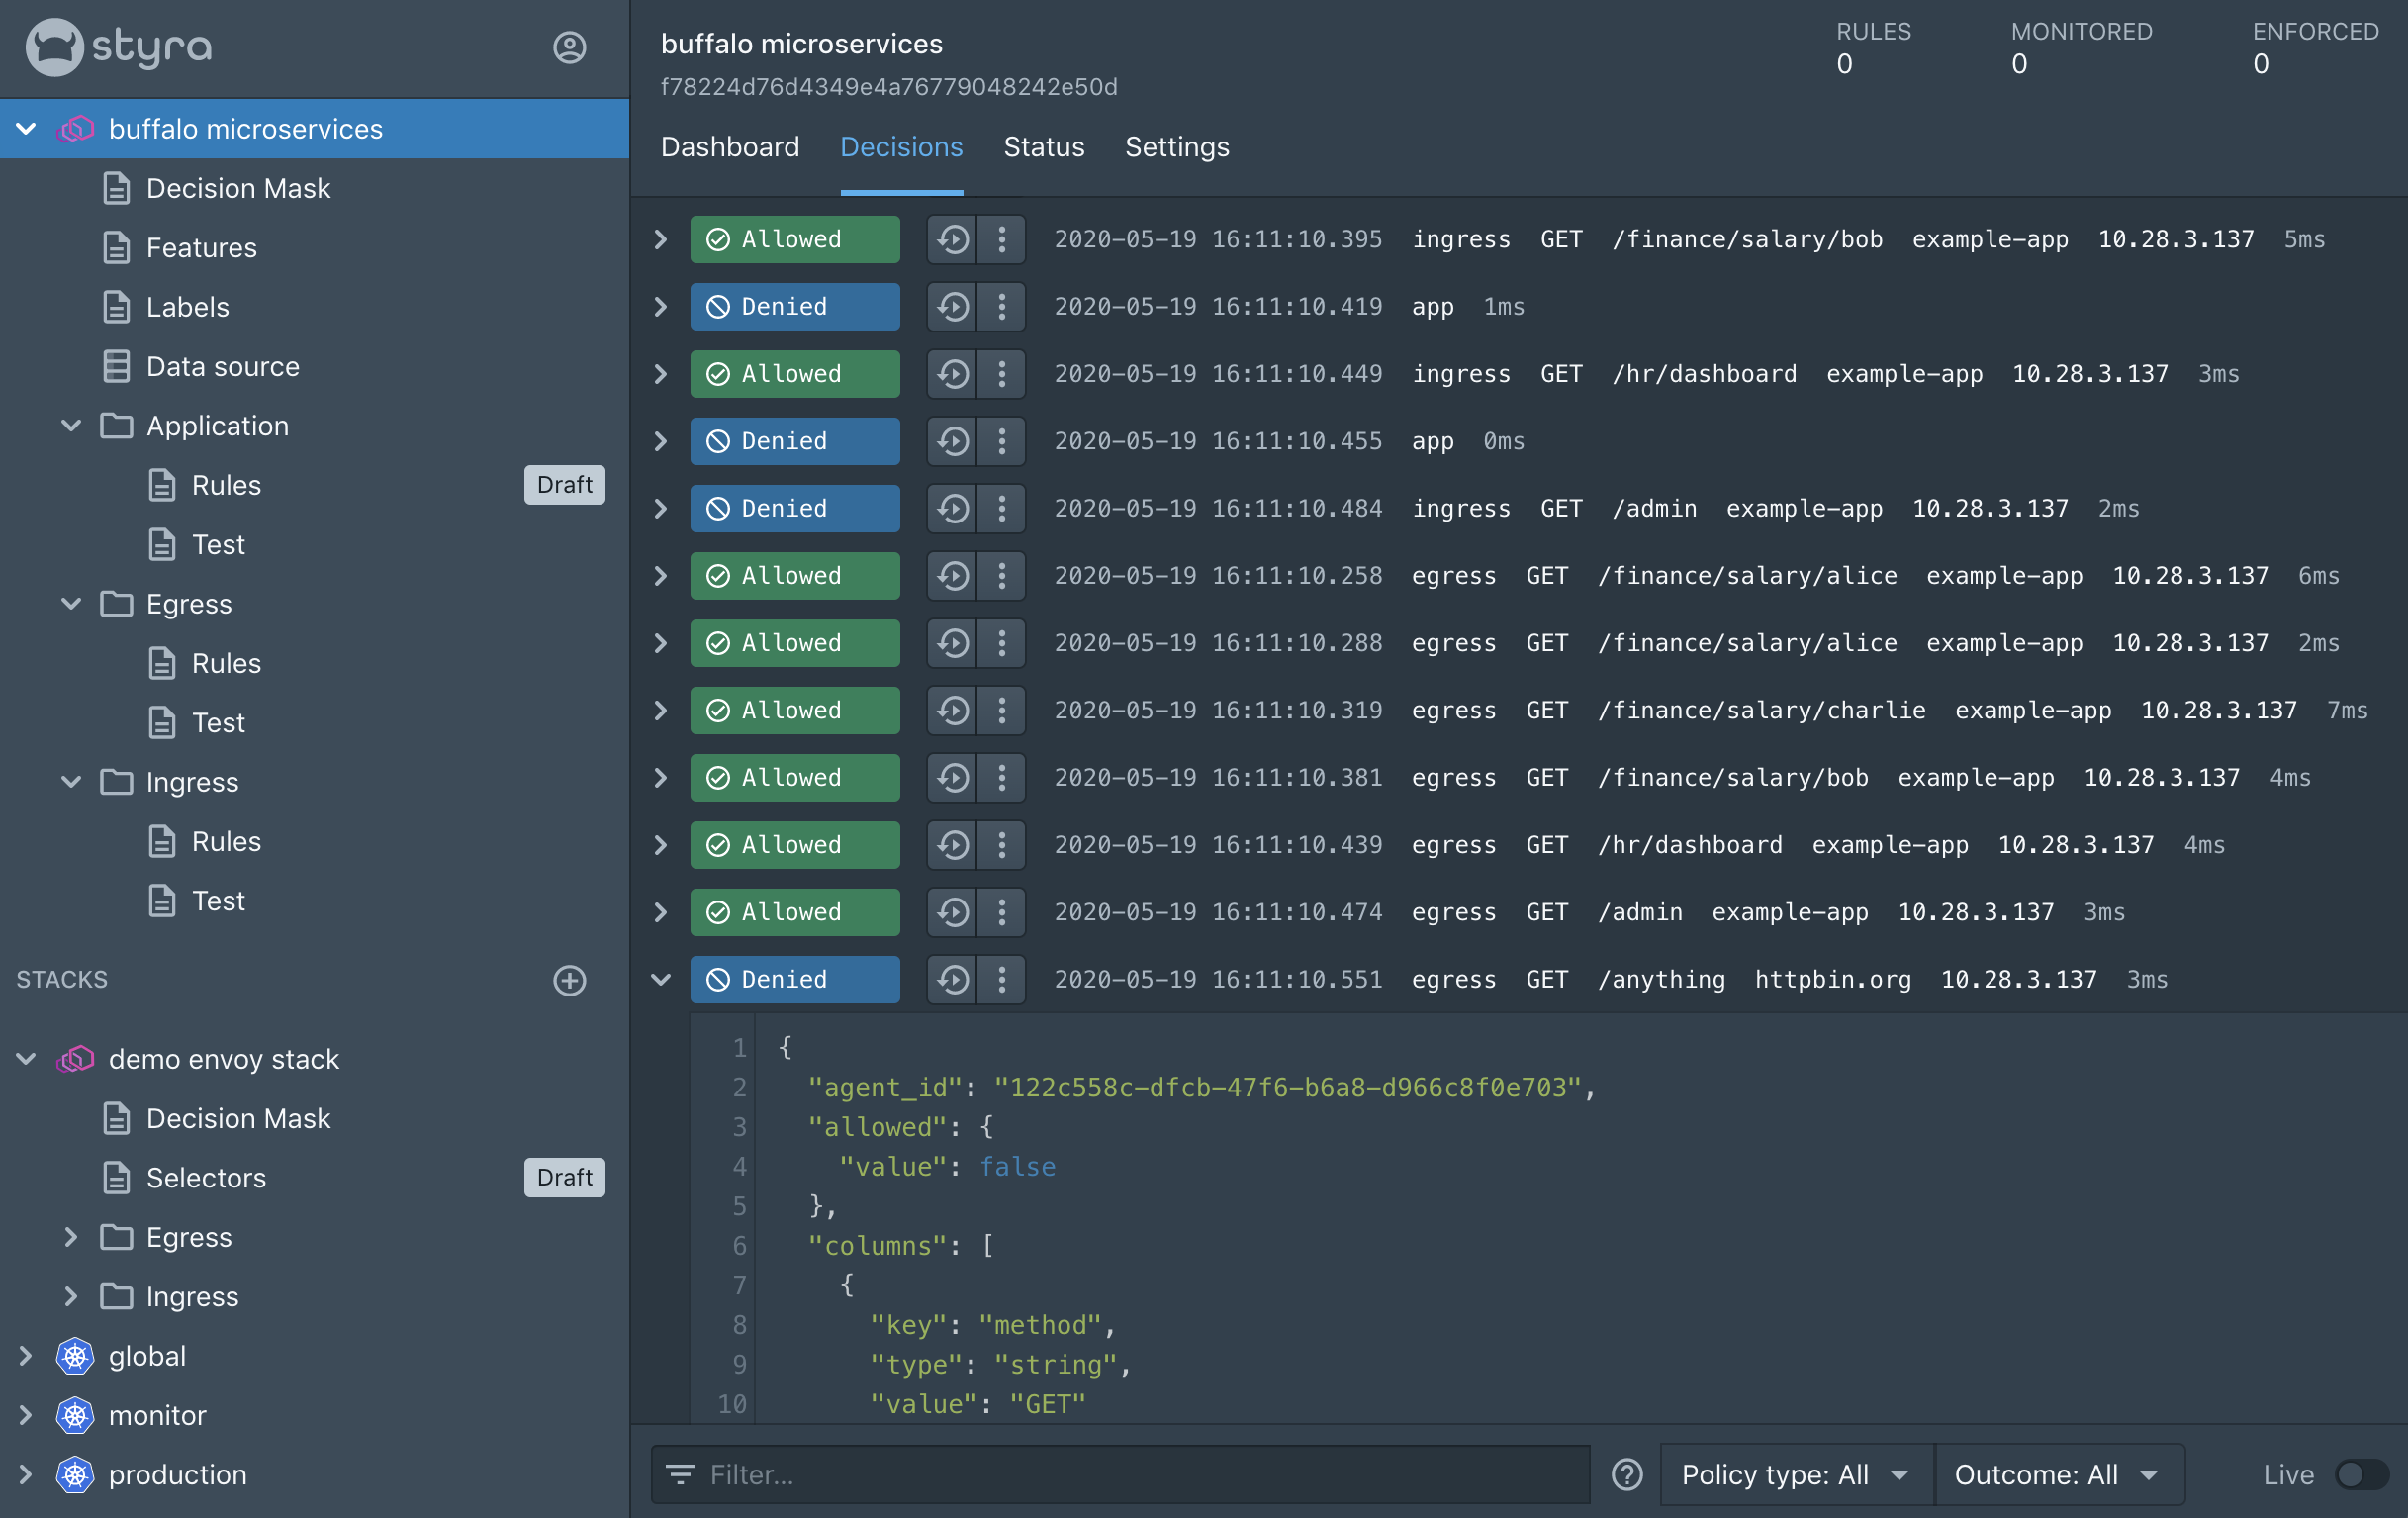The height and width of the screenshot is (1518, 2408).
Task: Open the Status tab
Action: coord(1043,147)
